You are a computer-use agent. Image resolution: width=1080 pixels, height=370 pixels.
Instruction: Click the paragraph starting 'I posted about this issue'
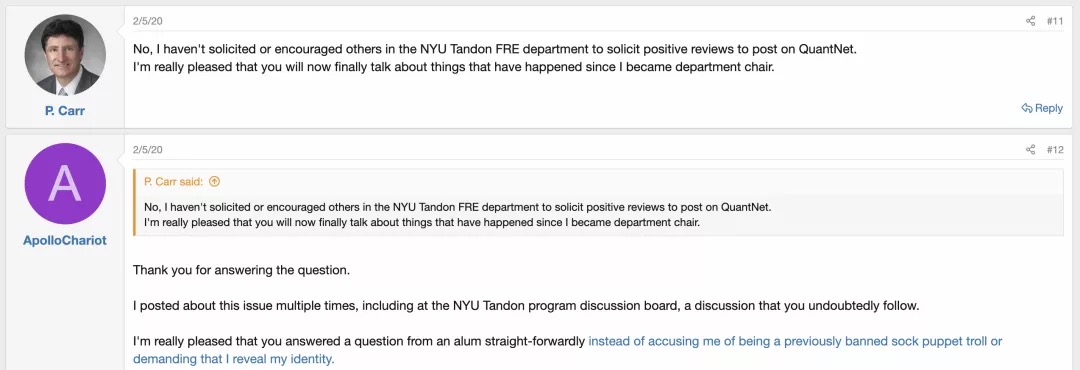pos(526,306)
